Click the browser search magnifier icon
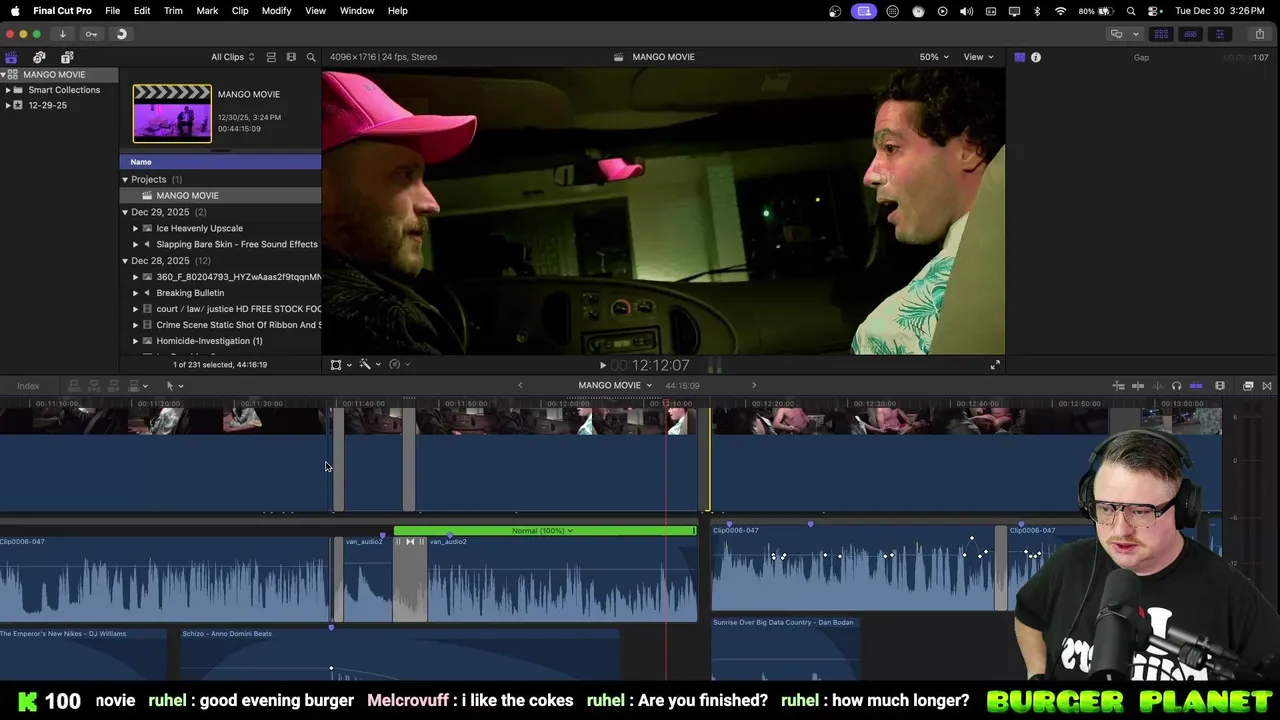Image resolution: width=1280 pixels, height=720 pixels. pos(311,57)
